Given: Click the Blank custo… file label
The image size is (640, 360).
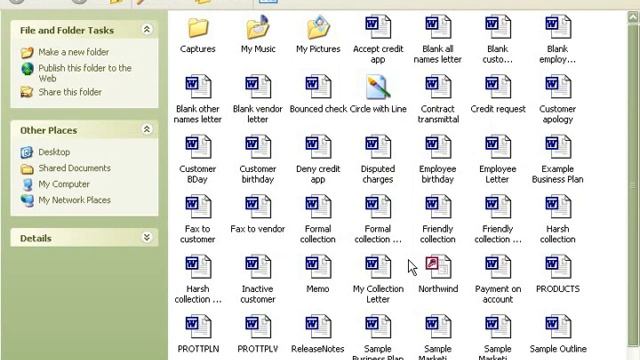Looking at the screenshot, I should pos(498,54).
